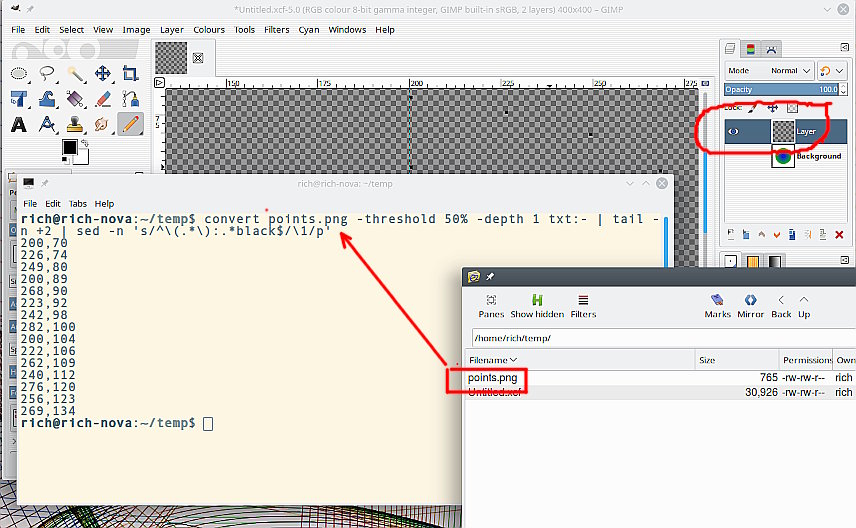Increase opacity with the stepper arrow
The height and width of the screenshot is (528, 856).
[x=843, y=86]
